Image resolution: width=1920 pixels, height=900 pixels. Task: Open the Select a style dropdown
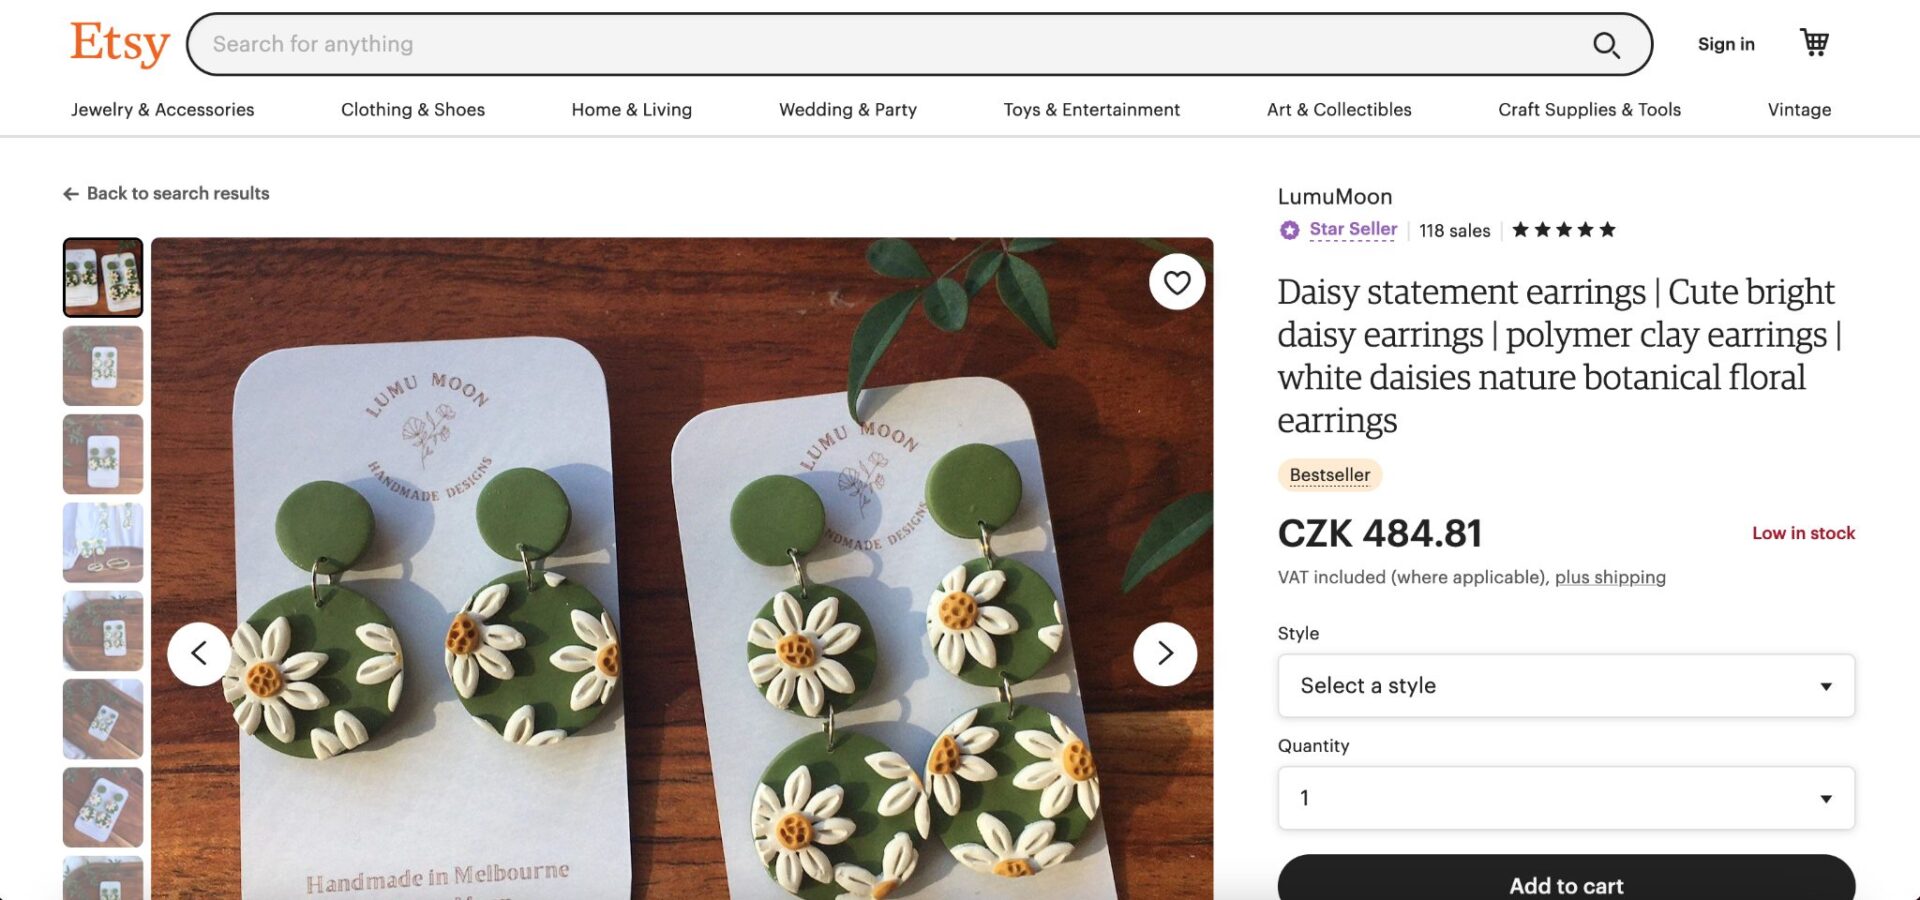tap(1565, 686)
